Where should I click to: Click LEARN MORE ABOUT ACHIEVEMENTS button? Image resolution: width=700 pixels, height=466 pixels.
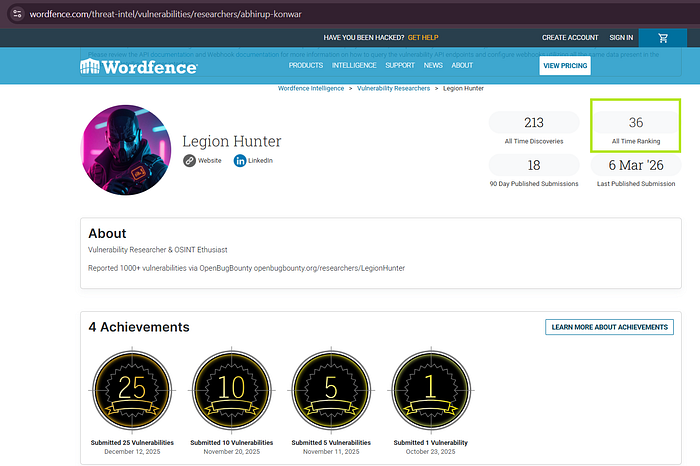tap(609, 327)
